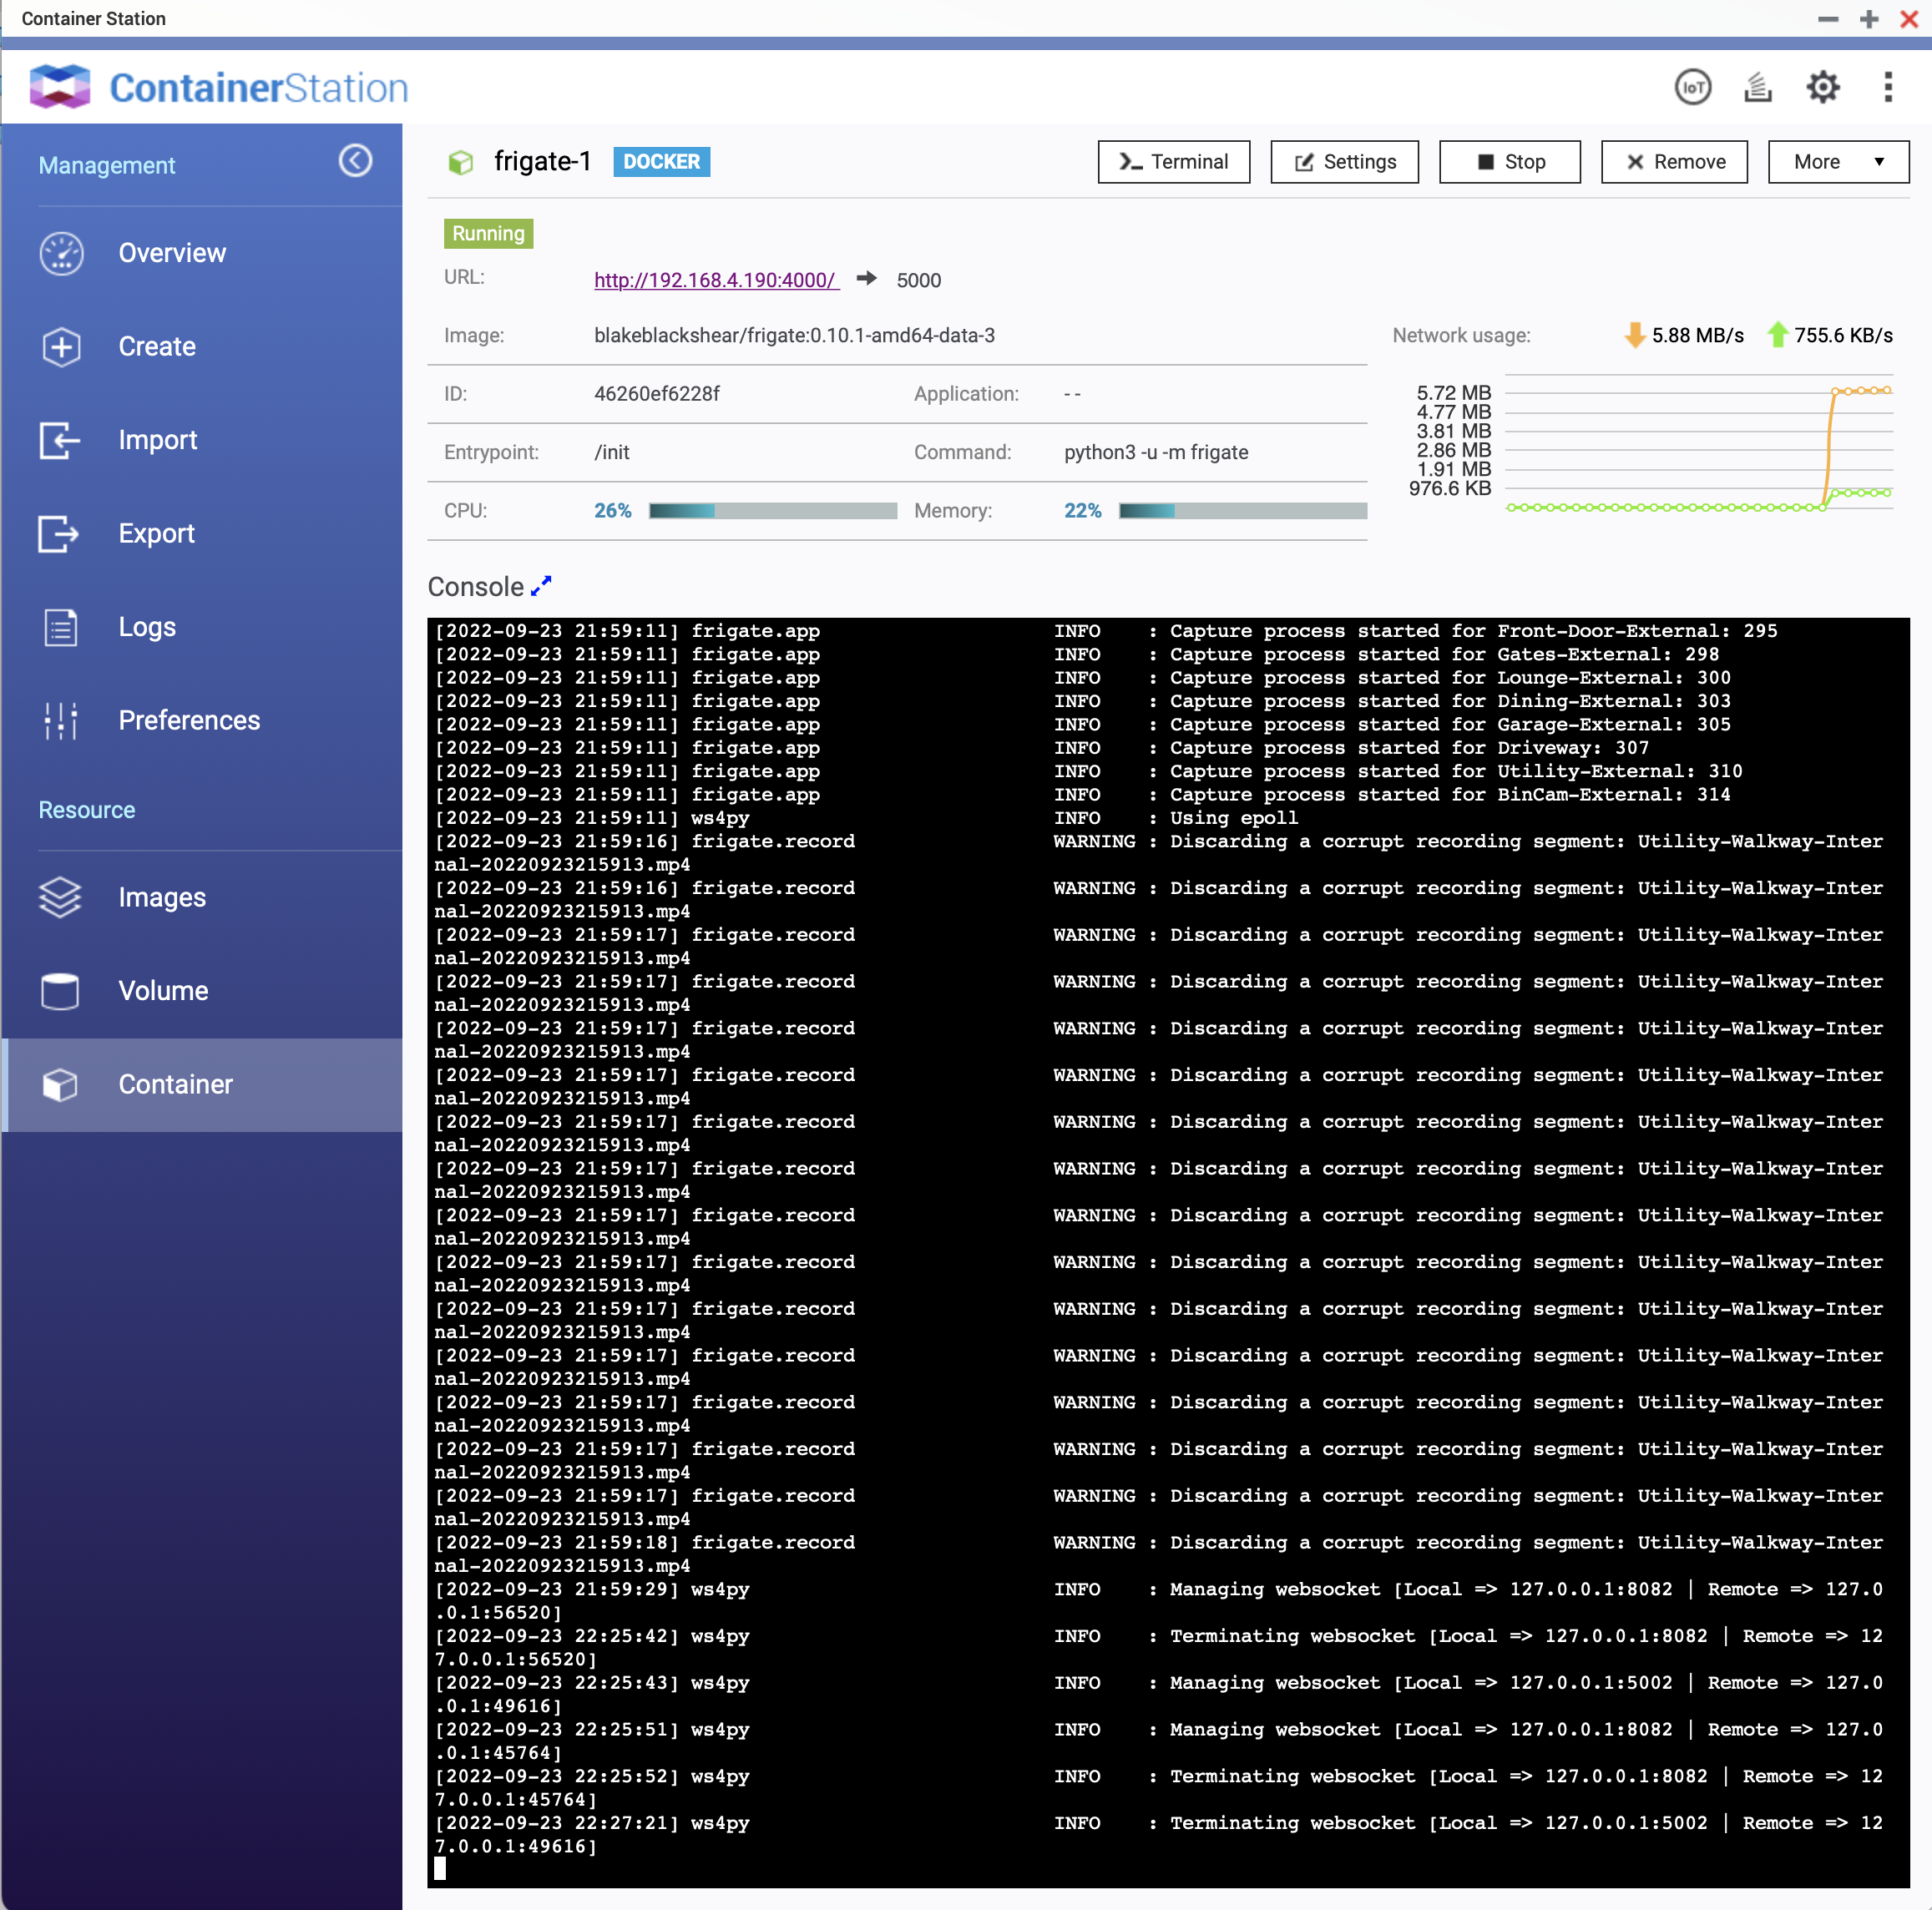The width and height of the screenshot is (1932, 1910).
Task: Select the Create plus icon
Action: [x=60, y=346]
